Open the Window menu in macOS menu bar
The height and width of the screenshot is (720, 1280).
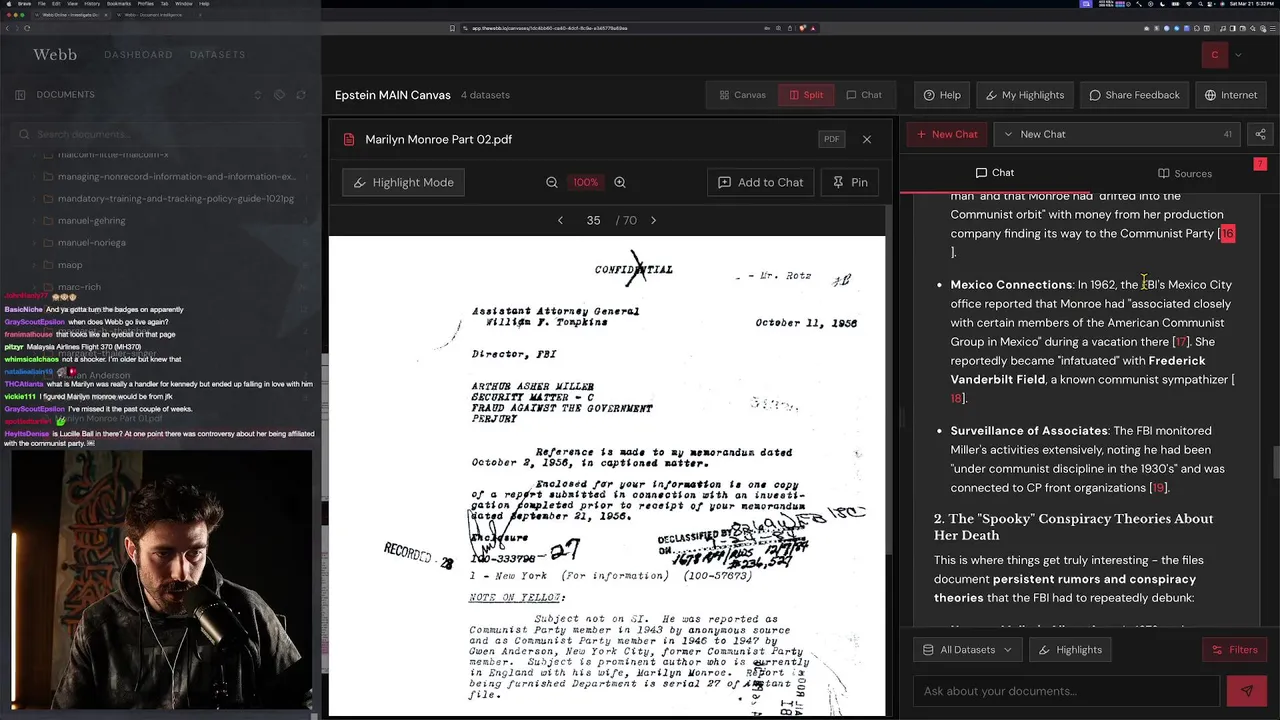coord(183,4)
